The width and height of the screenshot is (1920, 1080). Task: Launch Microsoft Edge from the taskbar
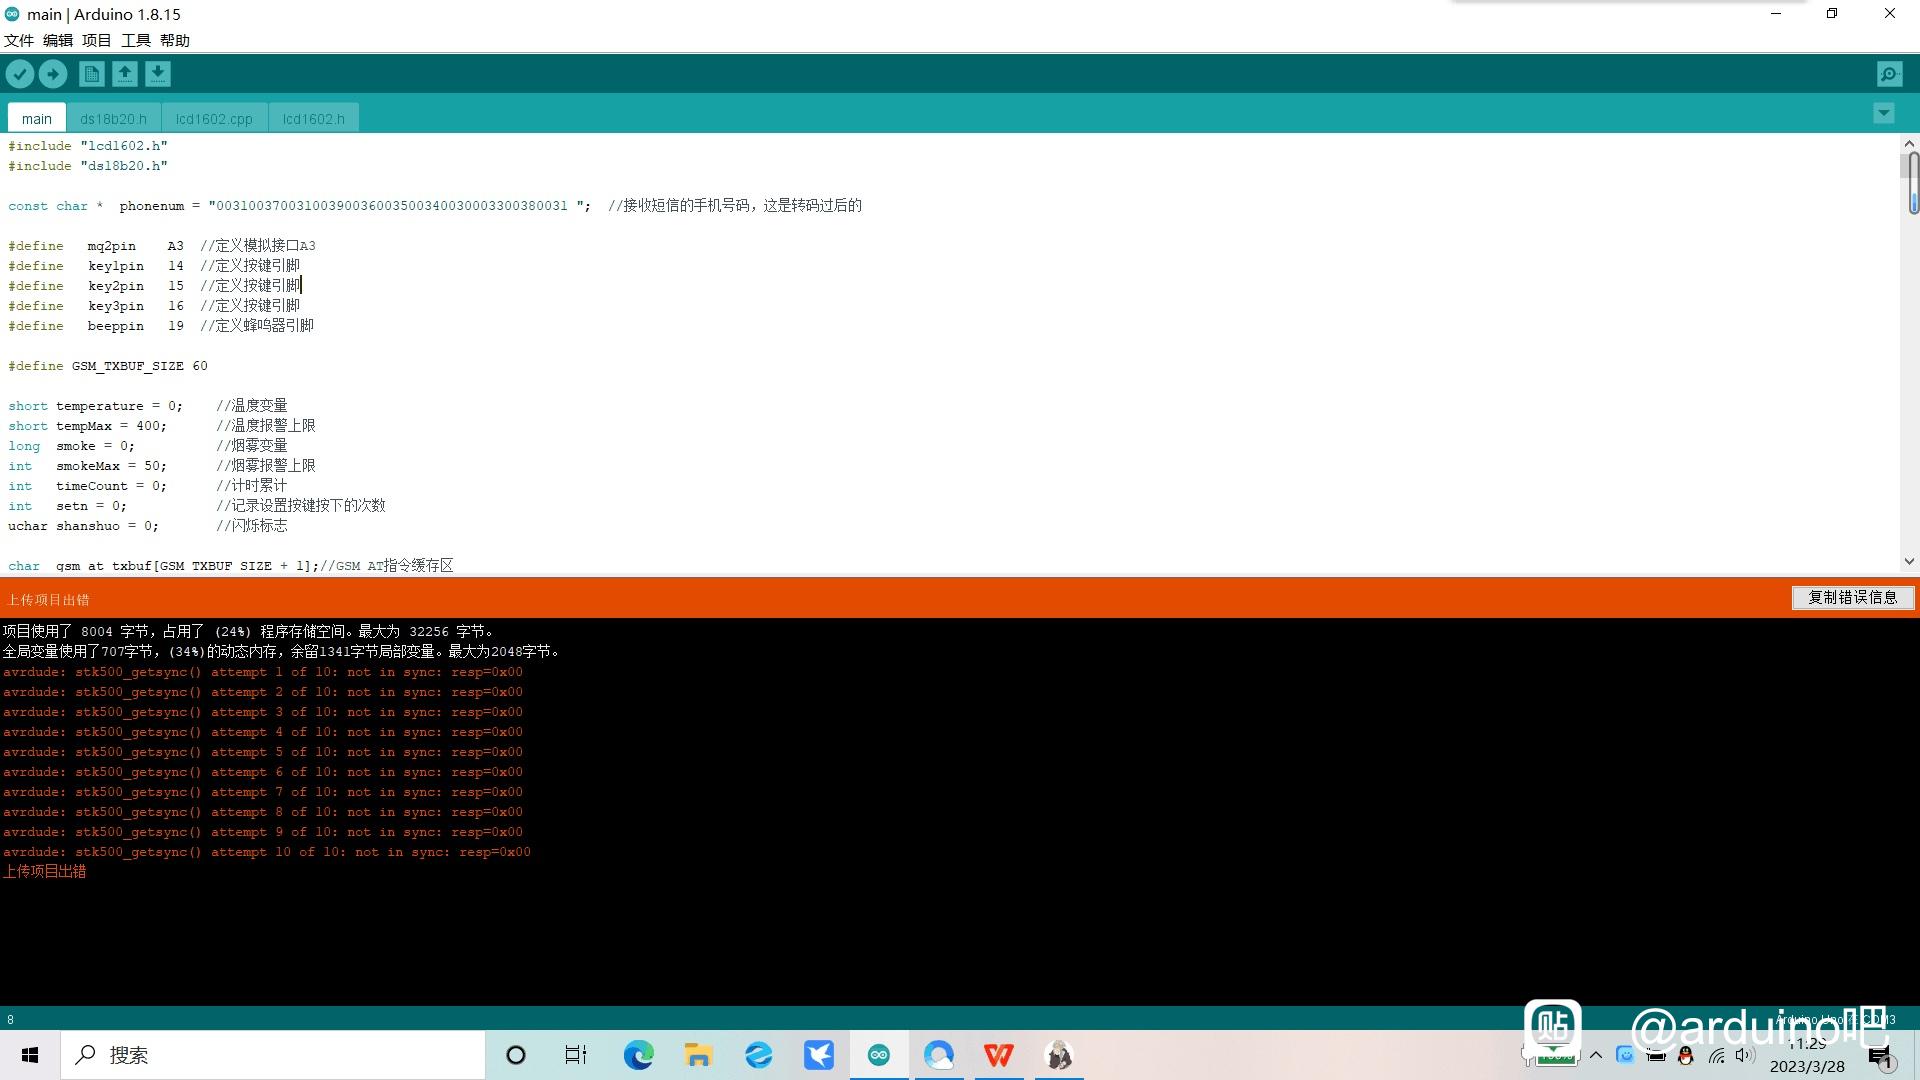pos(638,1055)
